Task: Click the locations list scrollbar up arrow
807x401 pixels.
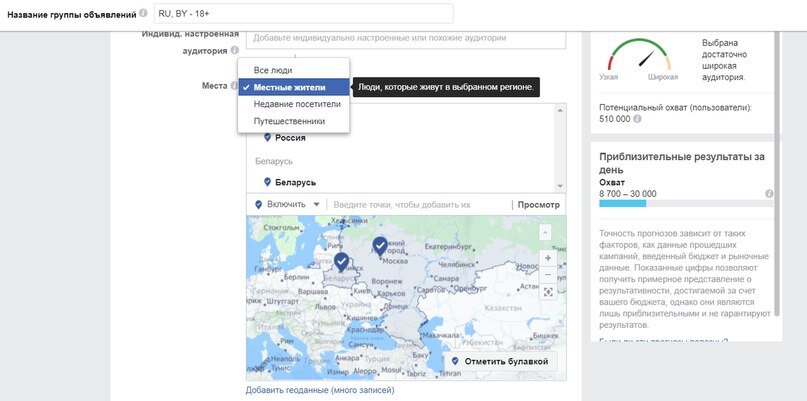Action: [560, 111]
